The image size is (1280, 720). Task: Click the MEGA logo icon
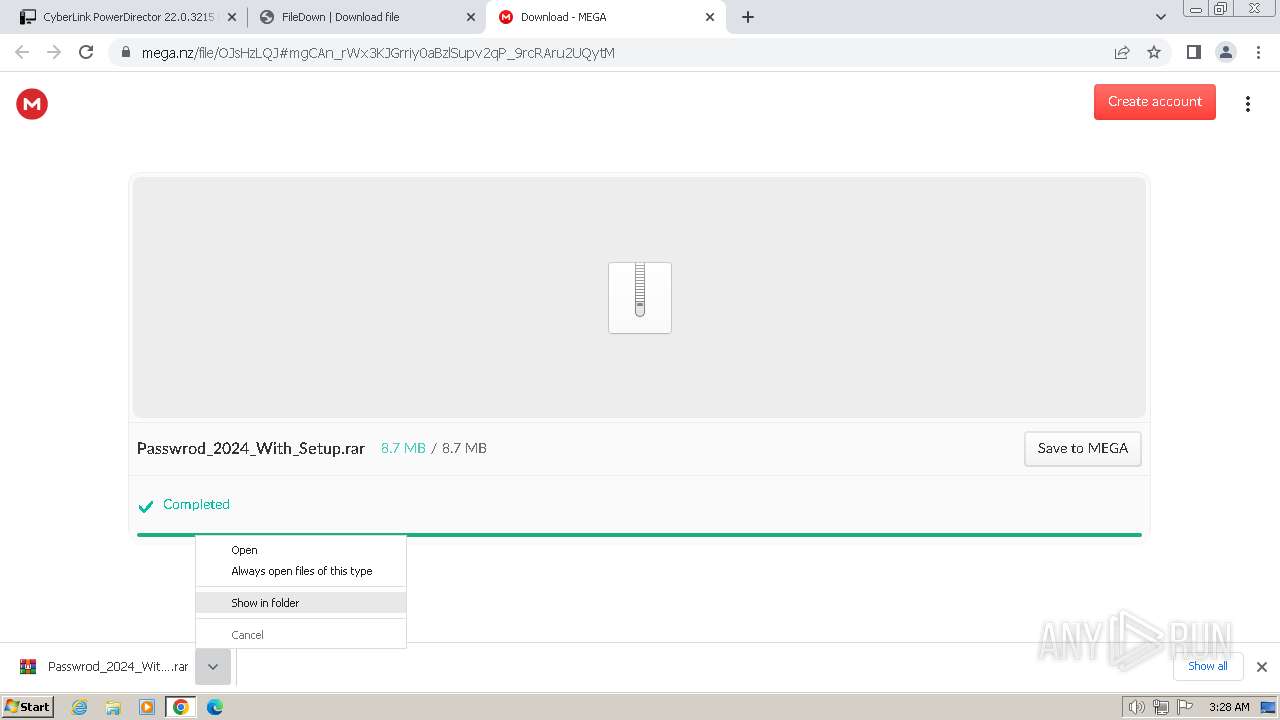point(32,103)
